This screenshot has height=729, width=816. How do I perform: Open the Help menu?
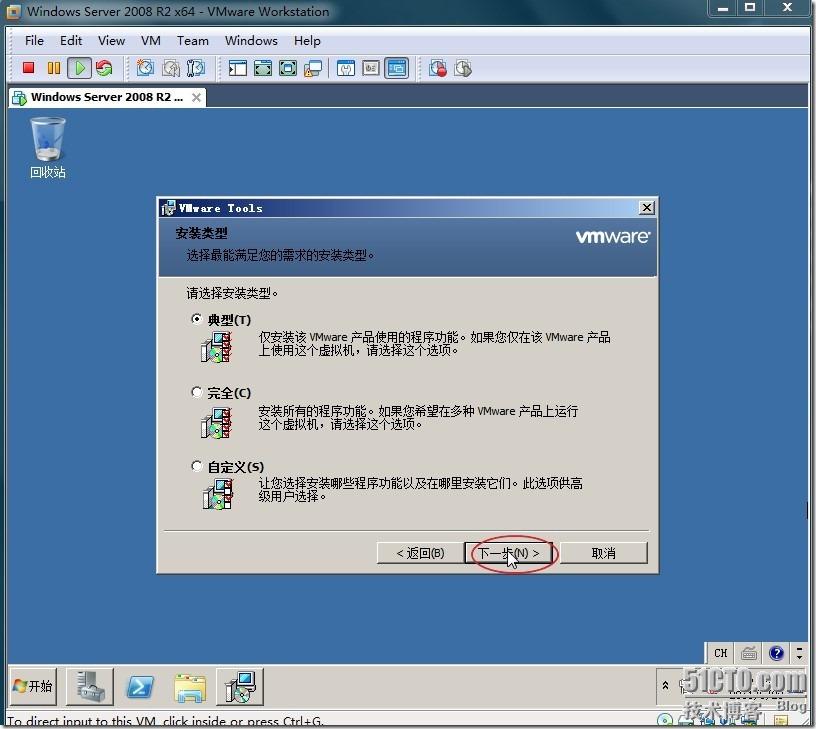point(307,41)
